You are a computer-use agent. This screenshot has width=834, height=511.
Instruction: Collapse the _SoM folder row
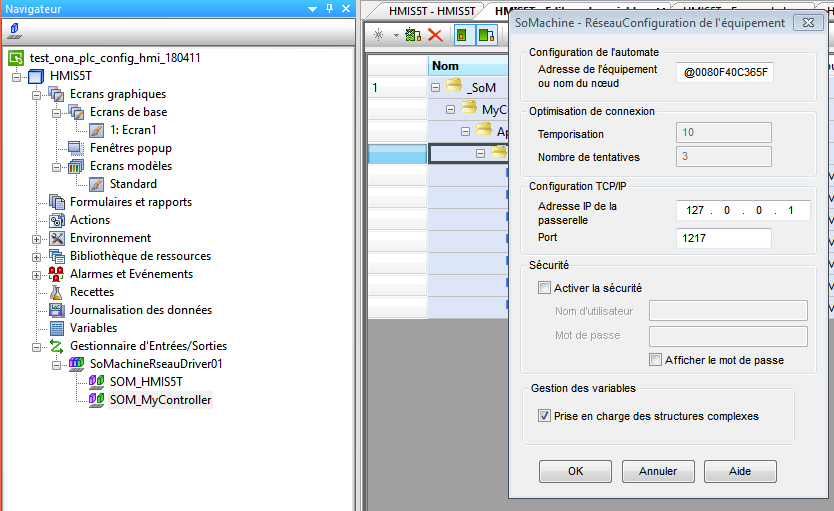[x=436, y=88]
